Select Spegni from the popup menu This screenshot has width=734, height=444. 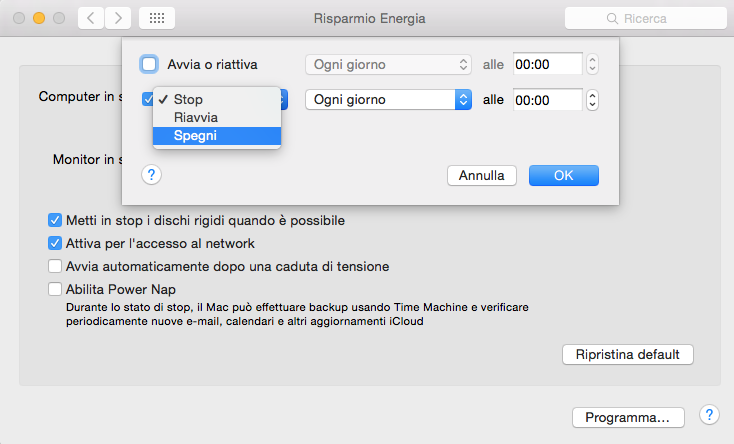(x=196, y=136)
